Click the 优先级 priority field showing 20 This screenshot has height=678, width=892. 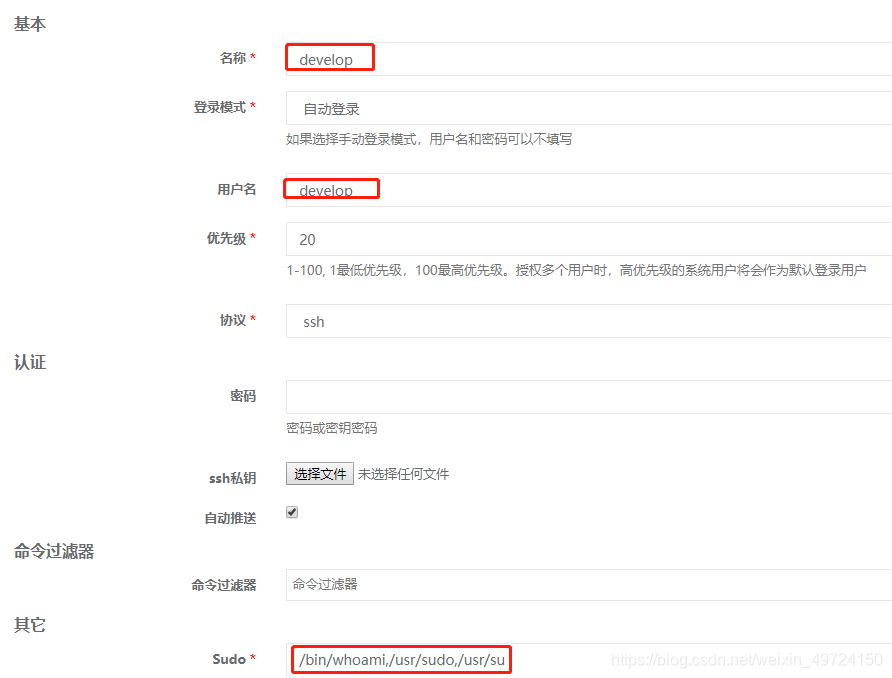[x=589, y=239]
